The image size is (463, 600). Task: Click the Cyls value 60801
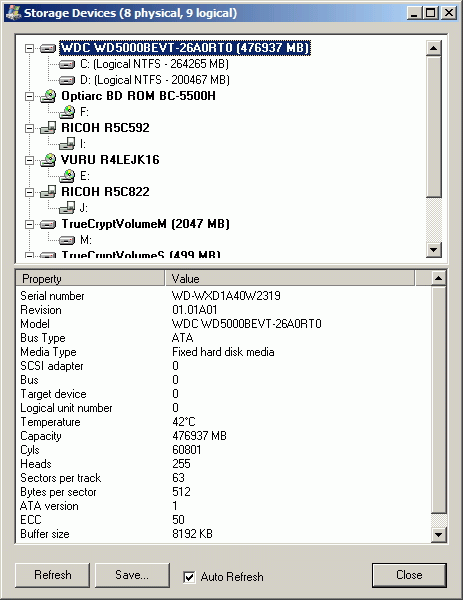(x=187, y=450)
